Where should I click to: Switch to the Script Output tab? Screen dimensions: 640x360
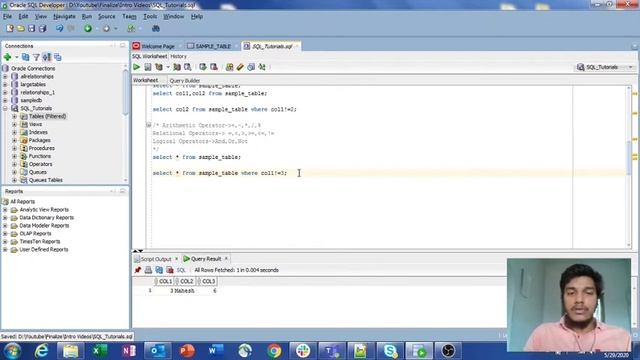pyautogui.click(x=156, y=259)
